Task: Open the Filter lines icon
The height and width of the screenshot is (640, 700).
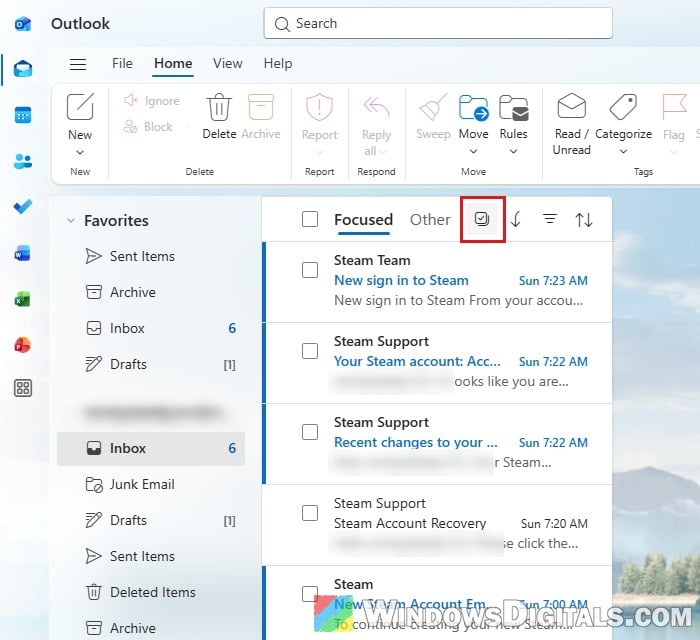Action: 550,219
